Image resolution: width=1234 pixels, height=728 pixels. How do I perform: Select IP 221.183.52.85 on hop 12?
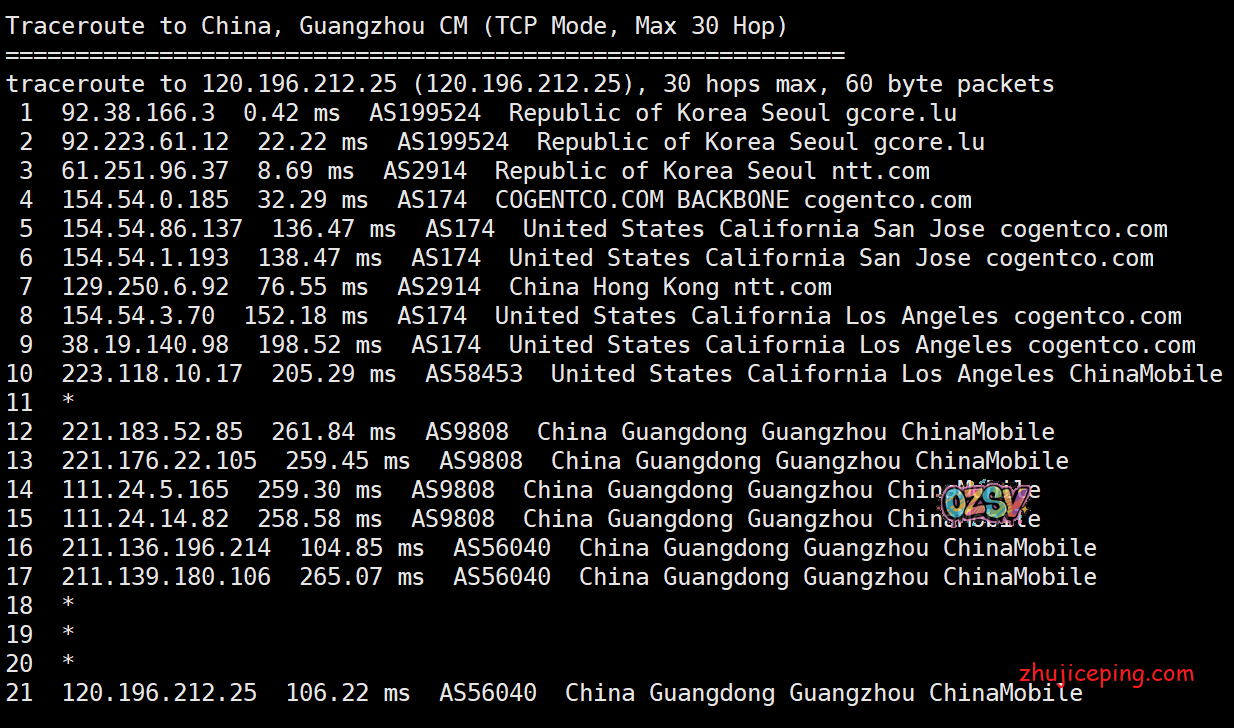(x=152, y=432)
